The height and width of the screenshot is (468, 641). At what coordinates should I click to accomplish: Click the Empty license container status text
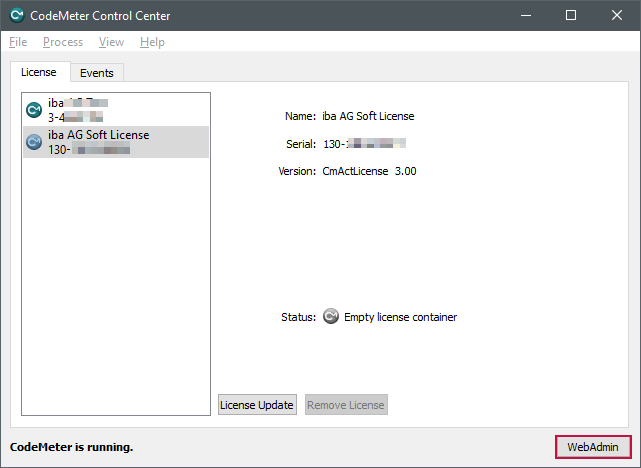401,317
